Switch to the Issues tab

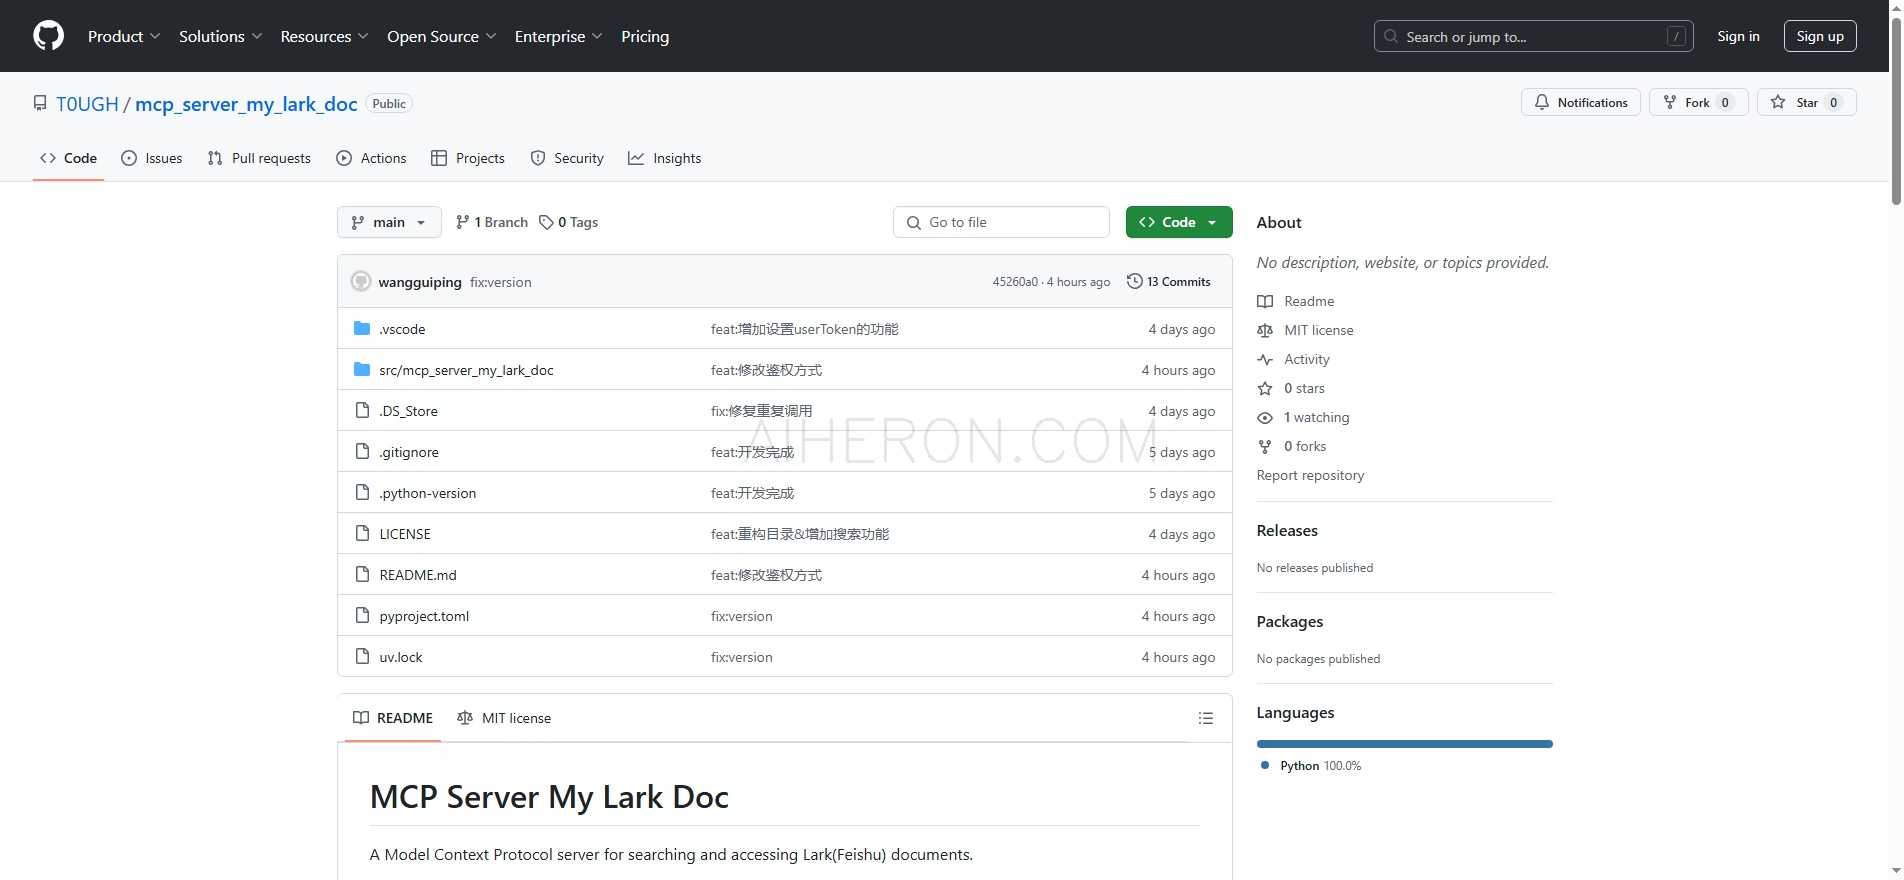[152, 158]
